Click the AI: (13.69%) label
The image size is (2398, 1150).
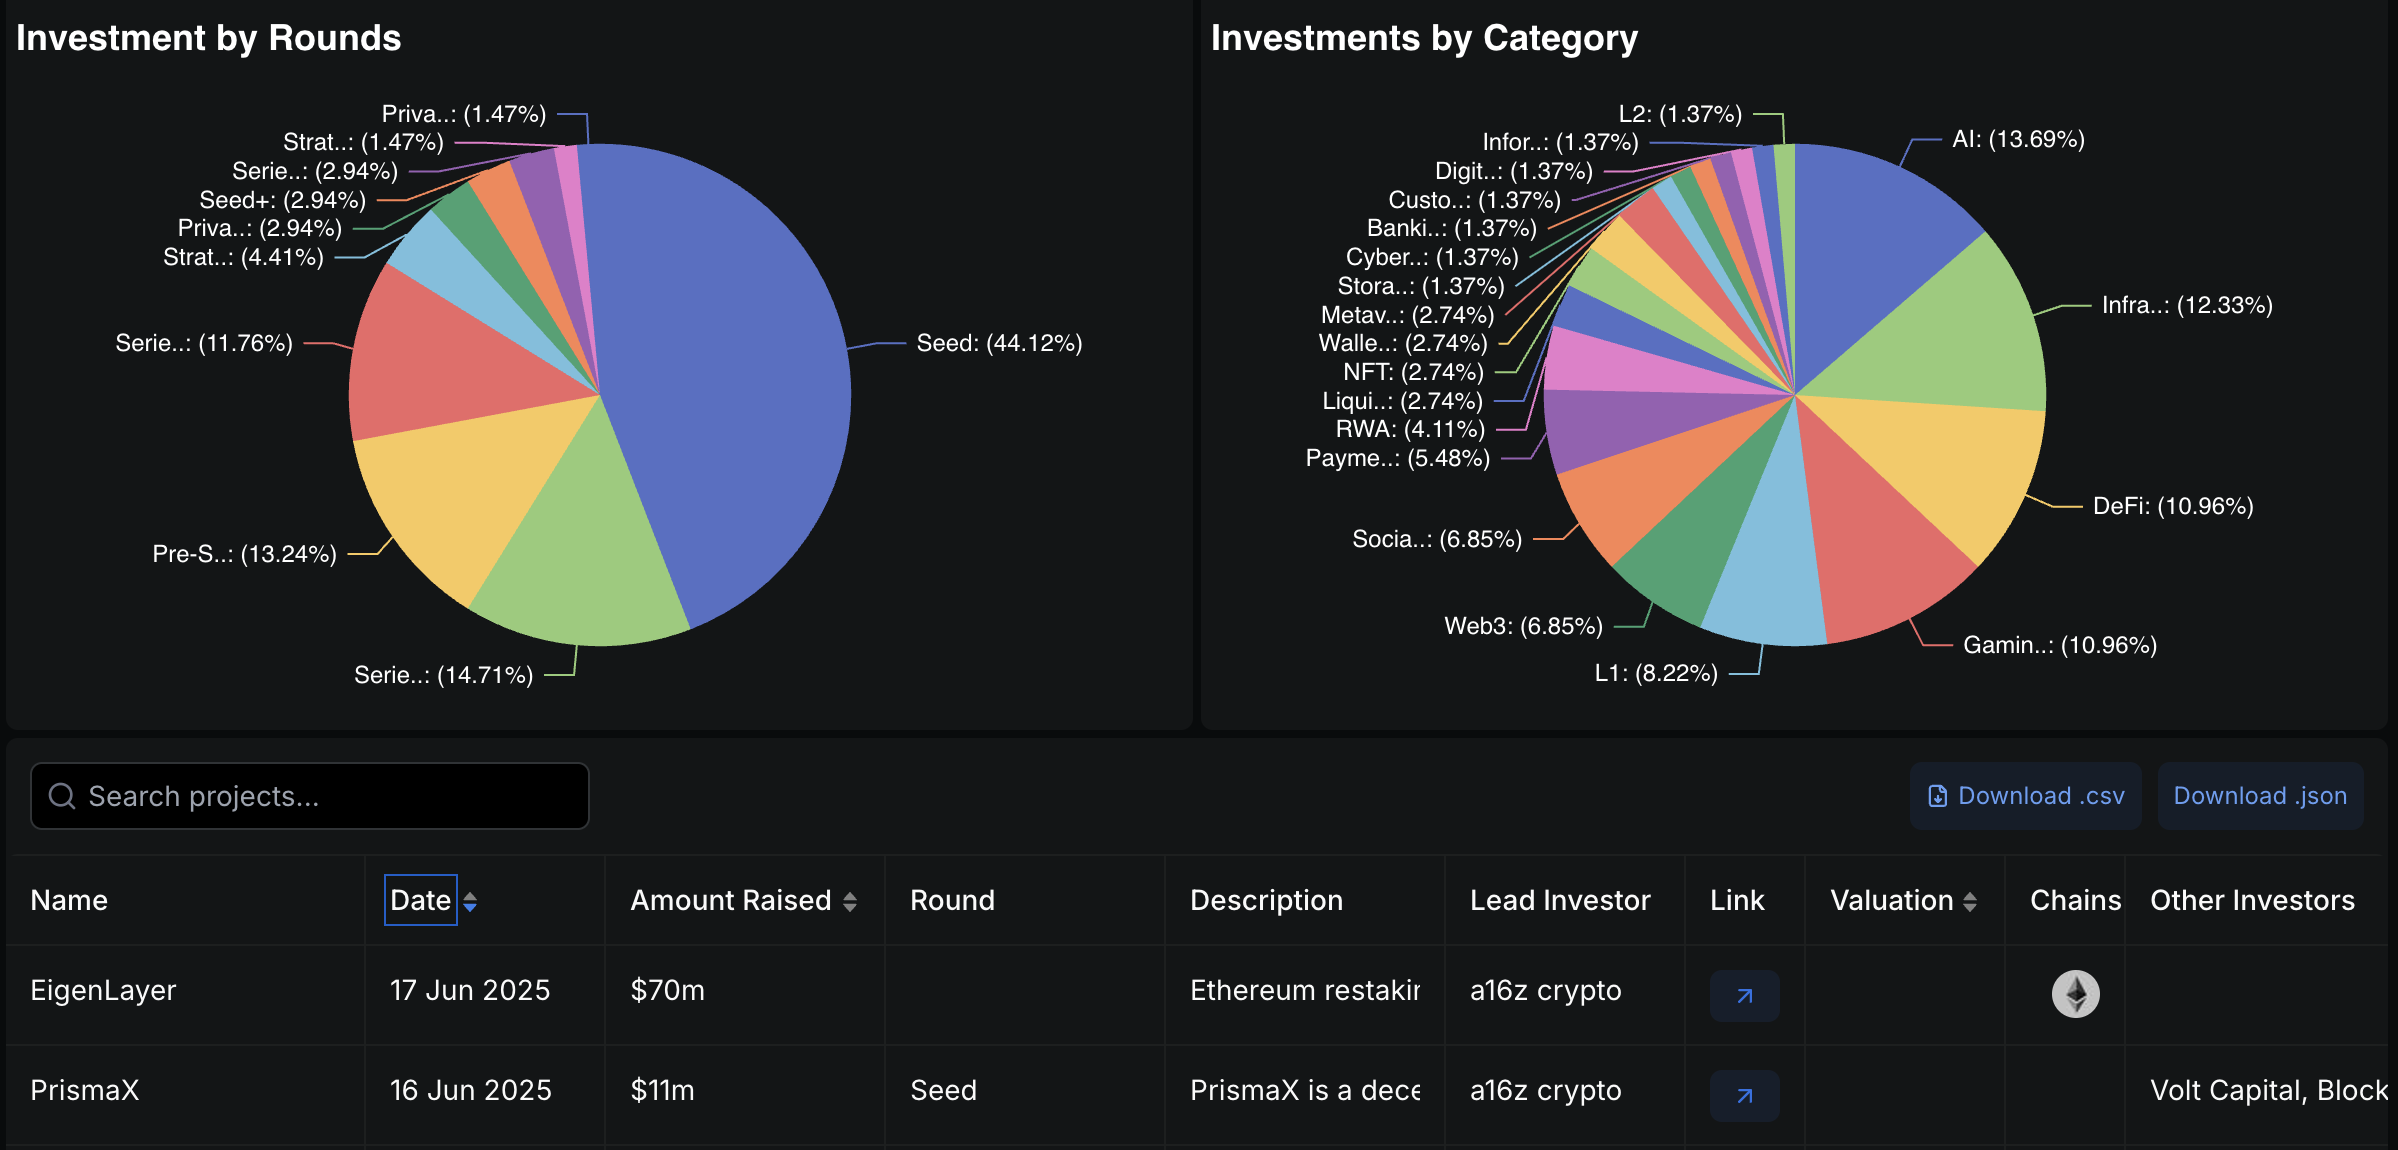click(2018, 139)
